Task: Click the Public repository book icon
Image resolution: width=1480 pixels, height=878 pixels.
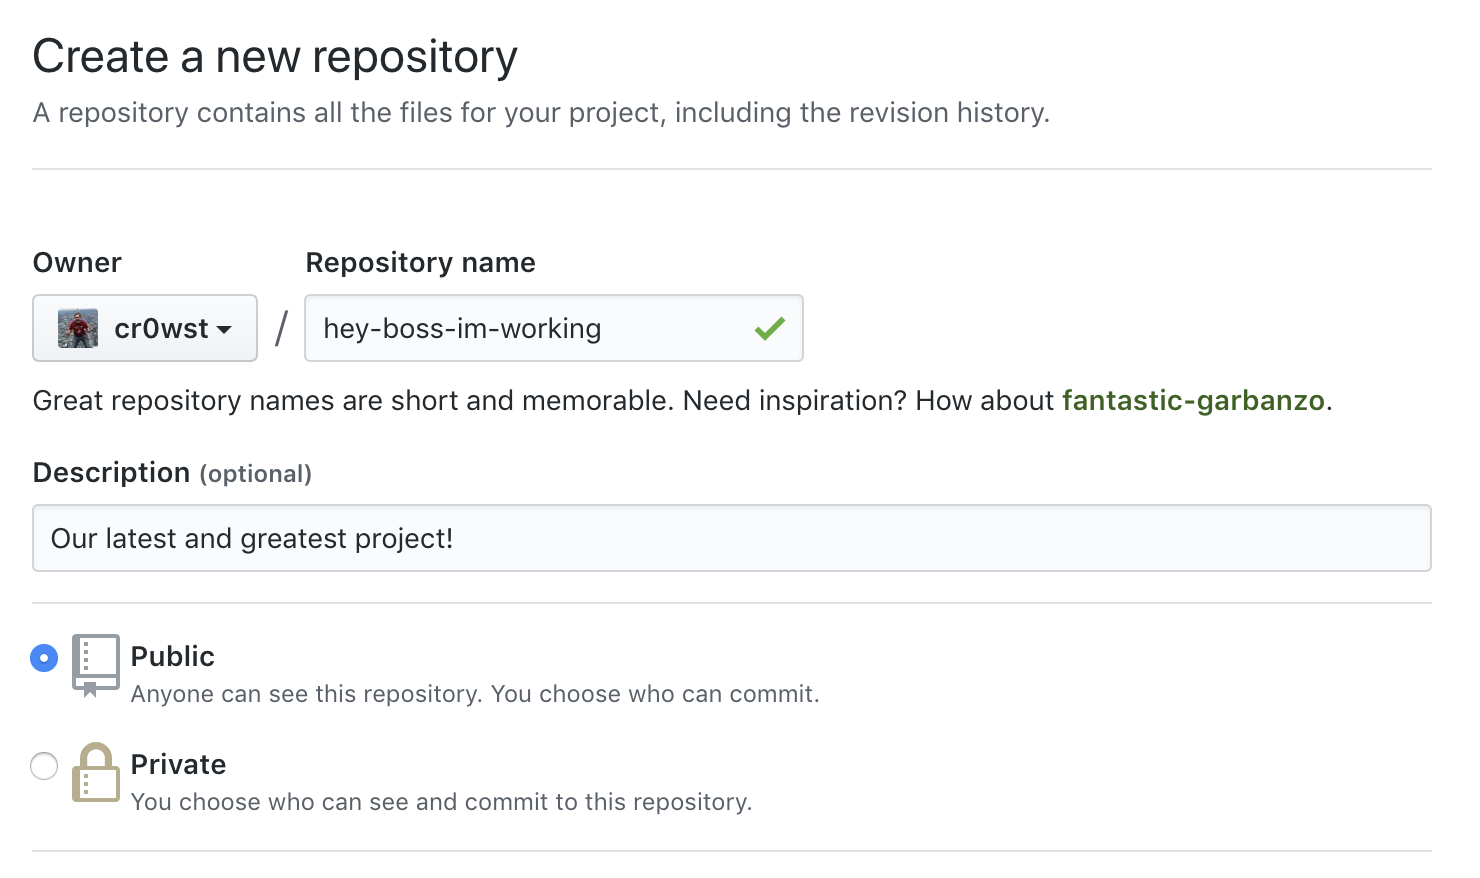Action: coord(95,665)
